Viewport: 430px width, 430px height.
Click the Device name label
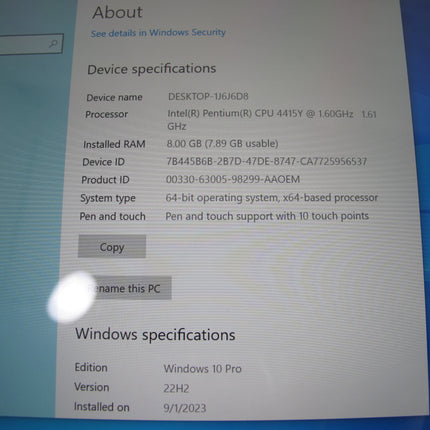point(114,97)
